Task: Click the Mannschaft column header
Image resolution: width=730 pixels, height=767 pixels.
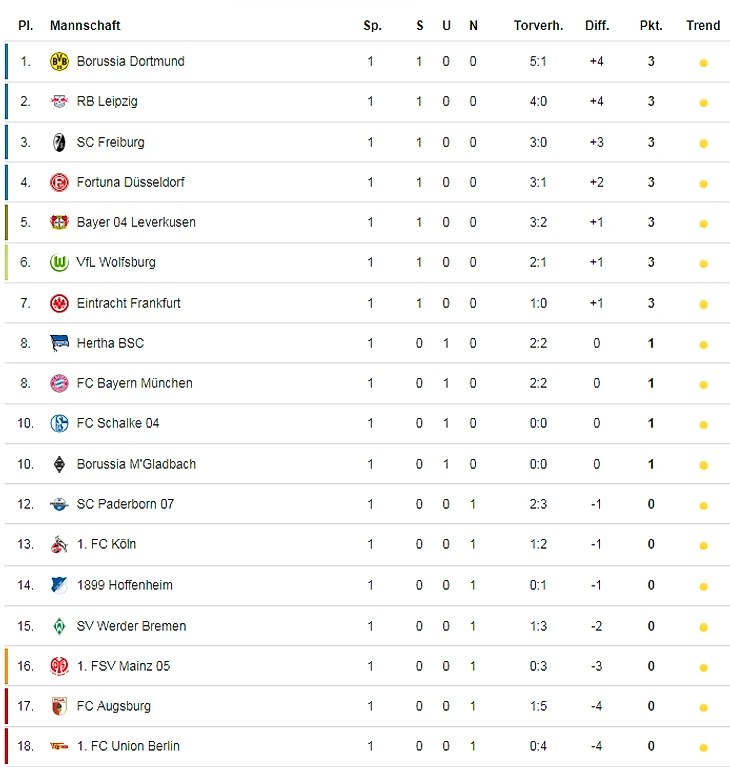Action: (85, 26)
